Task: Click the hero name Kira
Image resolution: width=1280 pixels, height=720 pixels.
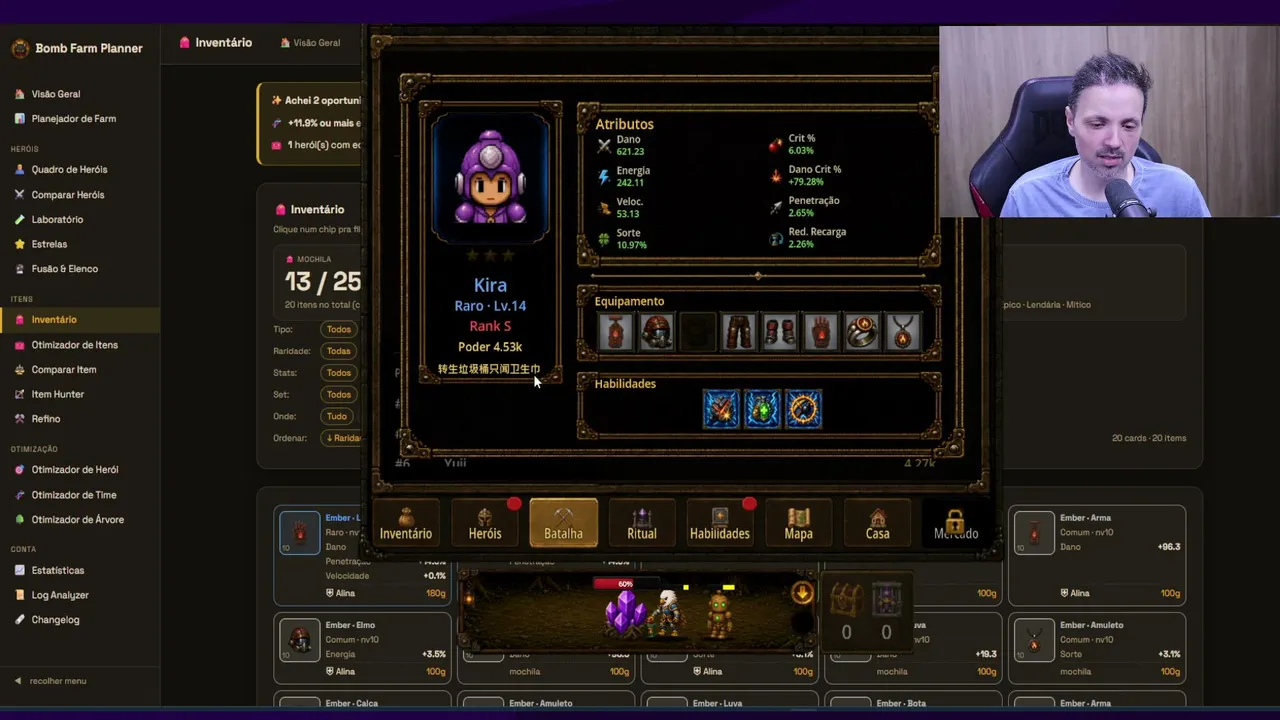Action: (490, 285)
